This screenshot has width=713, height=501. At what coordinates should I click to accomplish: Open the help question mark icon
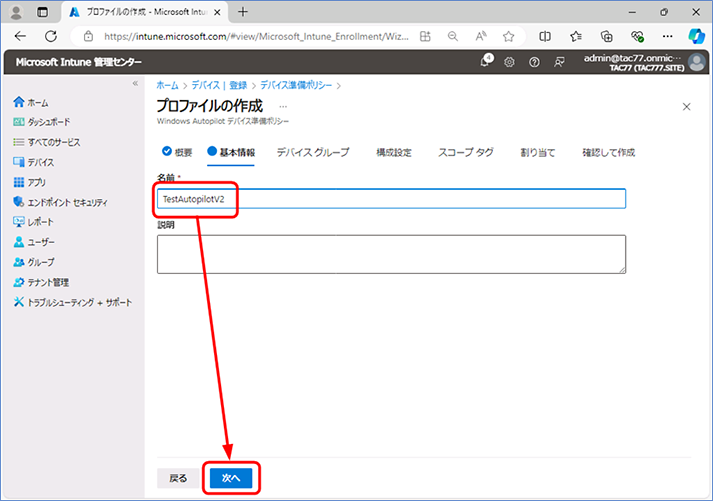click(534, 62)
